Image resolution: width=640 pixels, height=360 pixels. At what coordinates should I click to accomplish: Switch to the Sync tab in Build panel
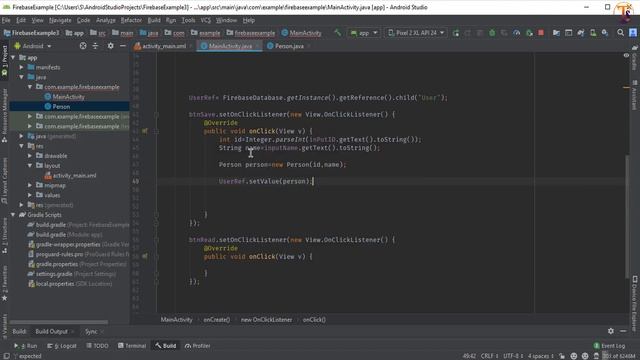tap(91, 331)
